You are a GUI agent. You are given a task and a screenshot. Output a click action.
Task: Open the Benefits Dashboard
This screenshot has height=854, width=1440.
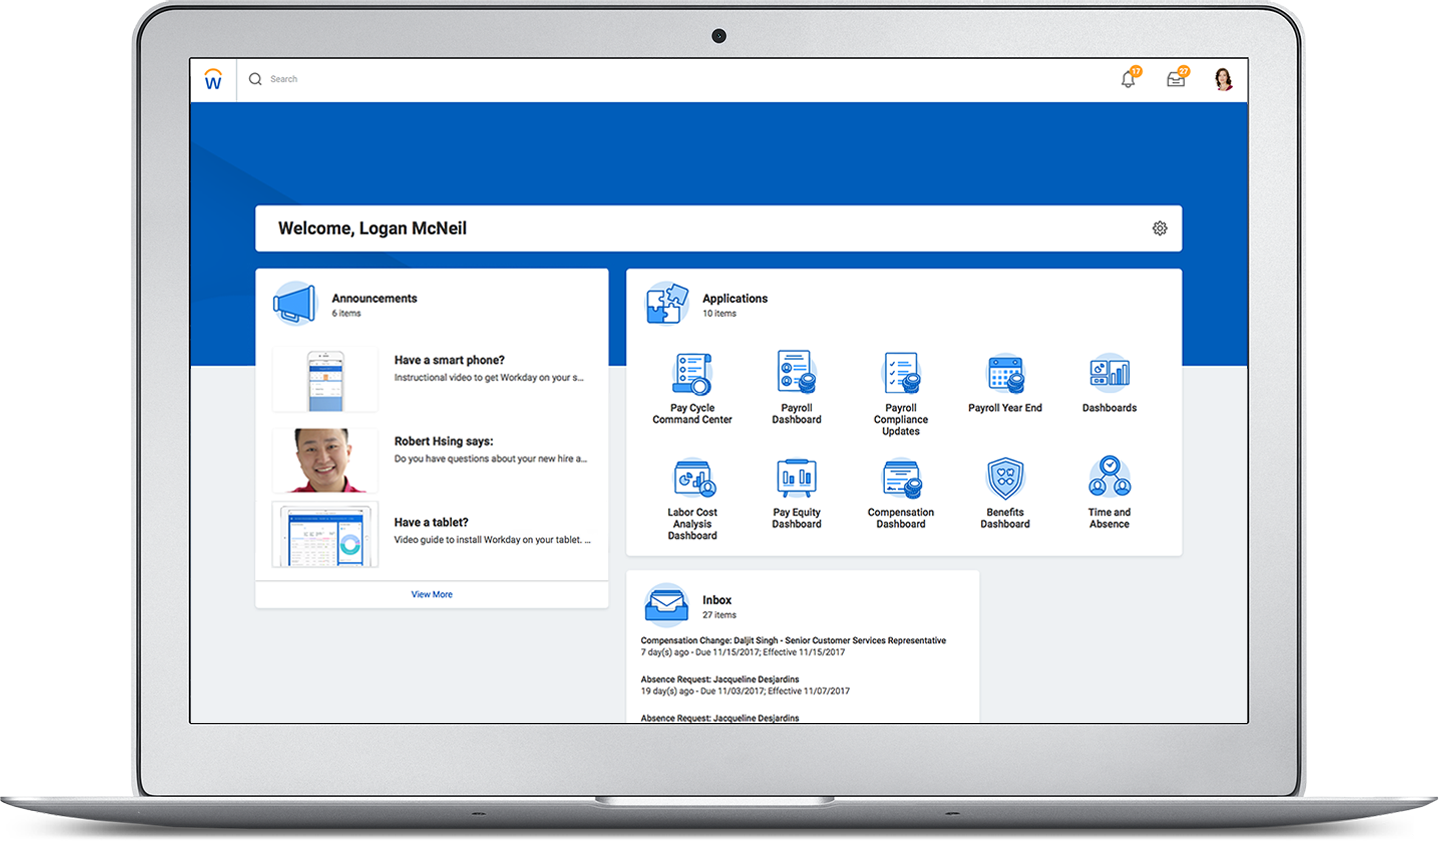point(1005,479)
